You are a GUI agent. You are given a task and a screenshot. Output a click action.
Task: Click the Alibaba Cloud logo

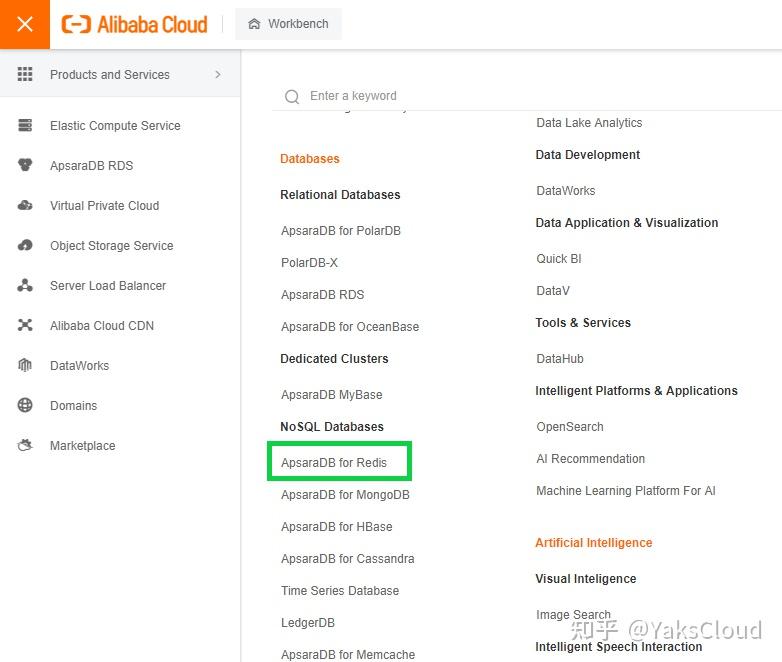135,24
